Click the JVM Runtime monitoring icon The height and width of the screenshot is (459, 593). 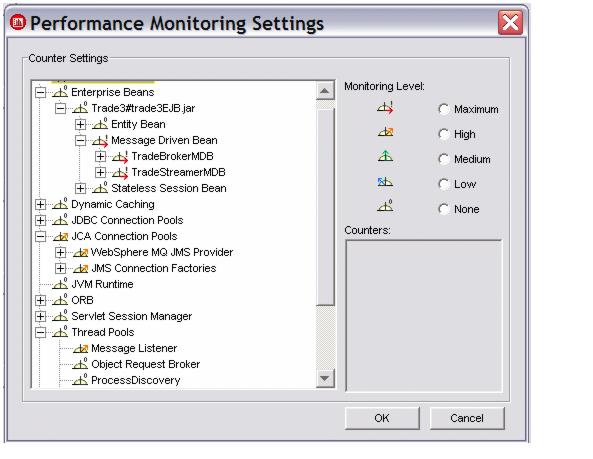click(x=60, y=284)
